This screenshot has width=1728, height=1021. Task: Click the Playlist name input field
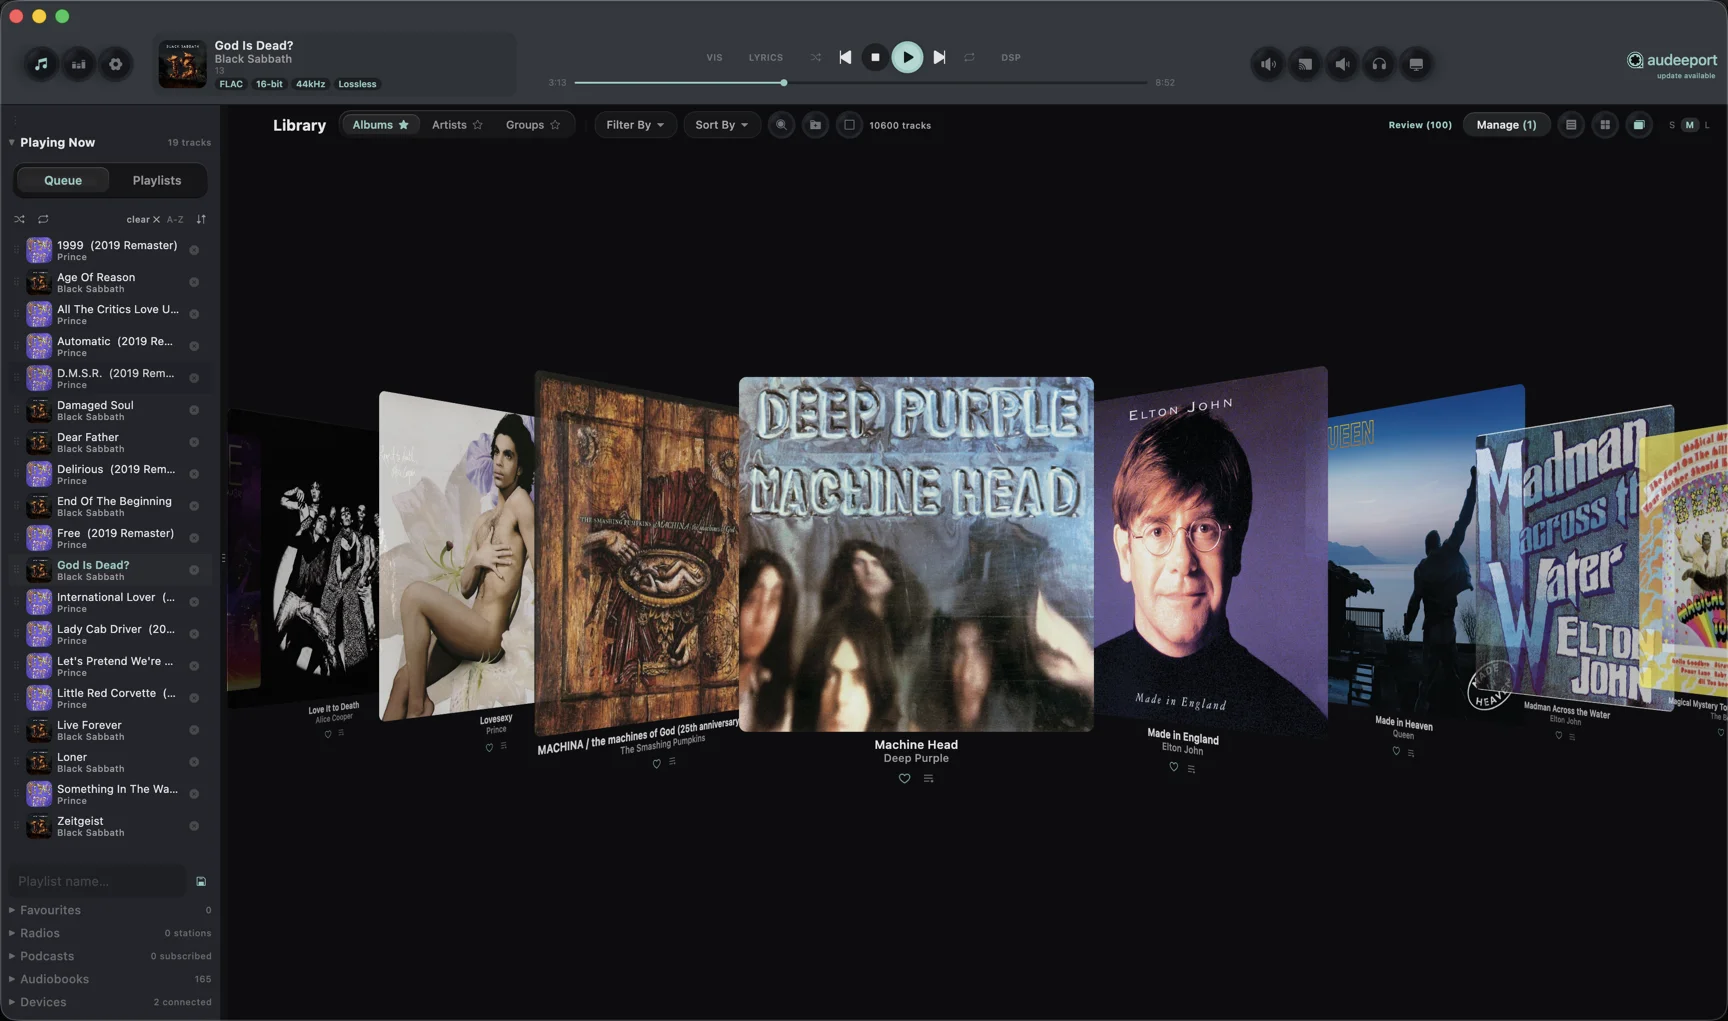[97, 881]
